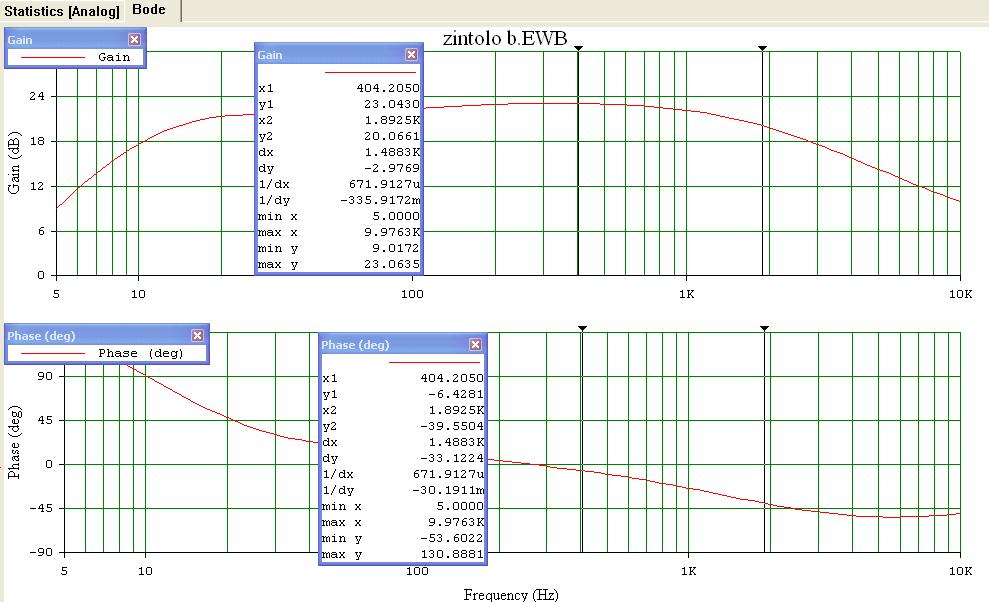Select dx value 1.4883K in Phase readout
This screenshot has width=989, height=602.
[x=456, y=442]
